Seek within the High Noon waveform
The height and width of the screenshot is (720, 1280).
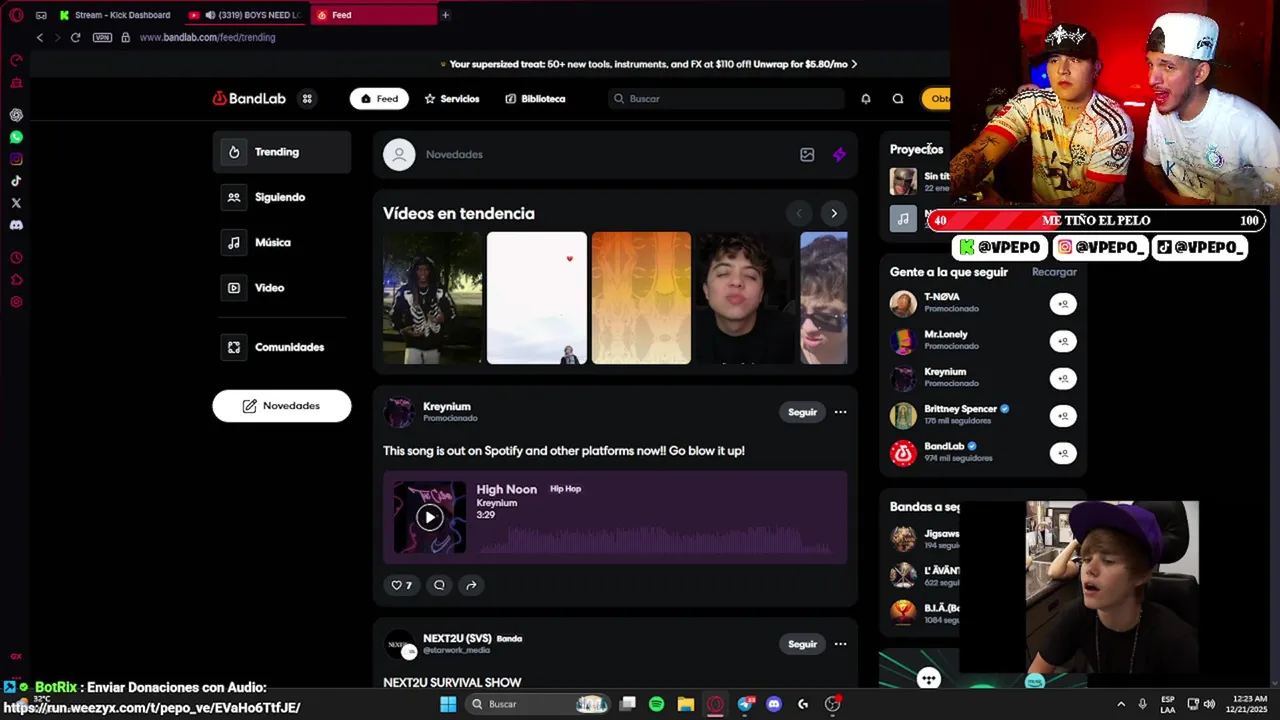pyautogui.click(x=655, y=539)
